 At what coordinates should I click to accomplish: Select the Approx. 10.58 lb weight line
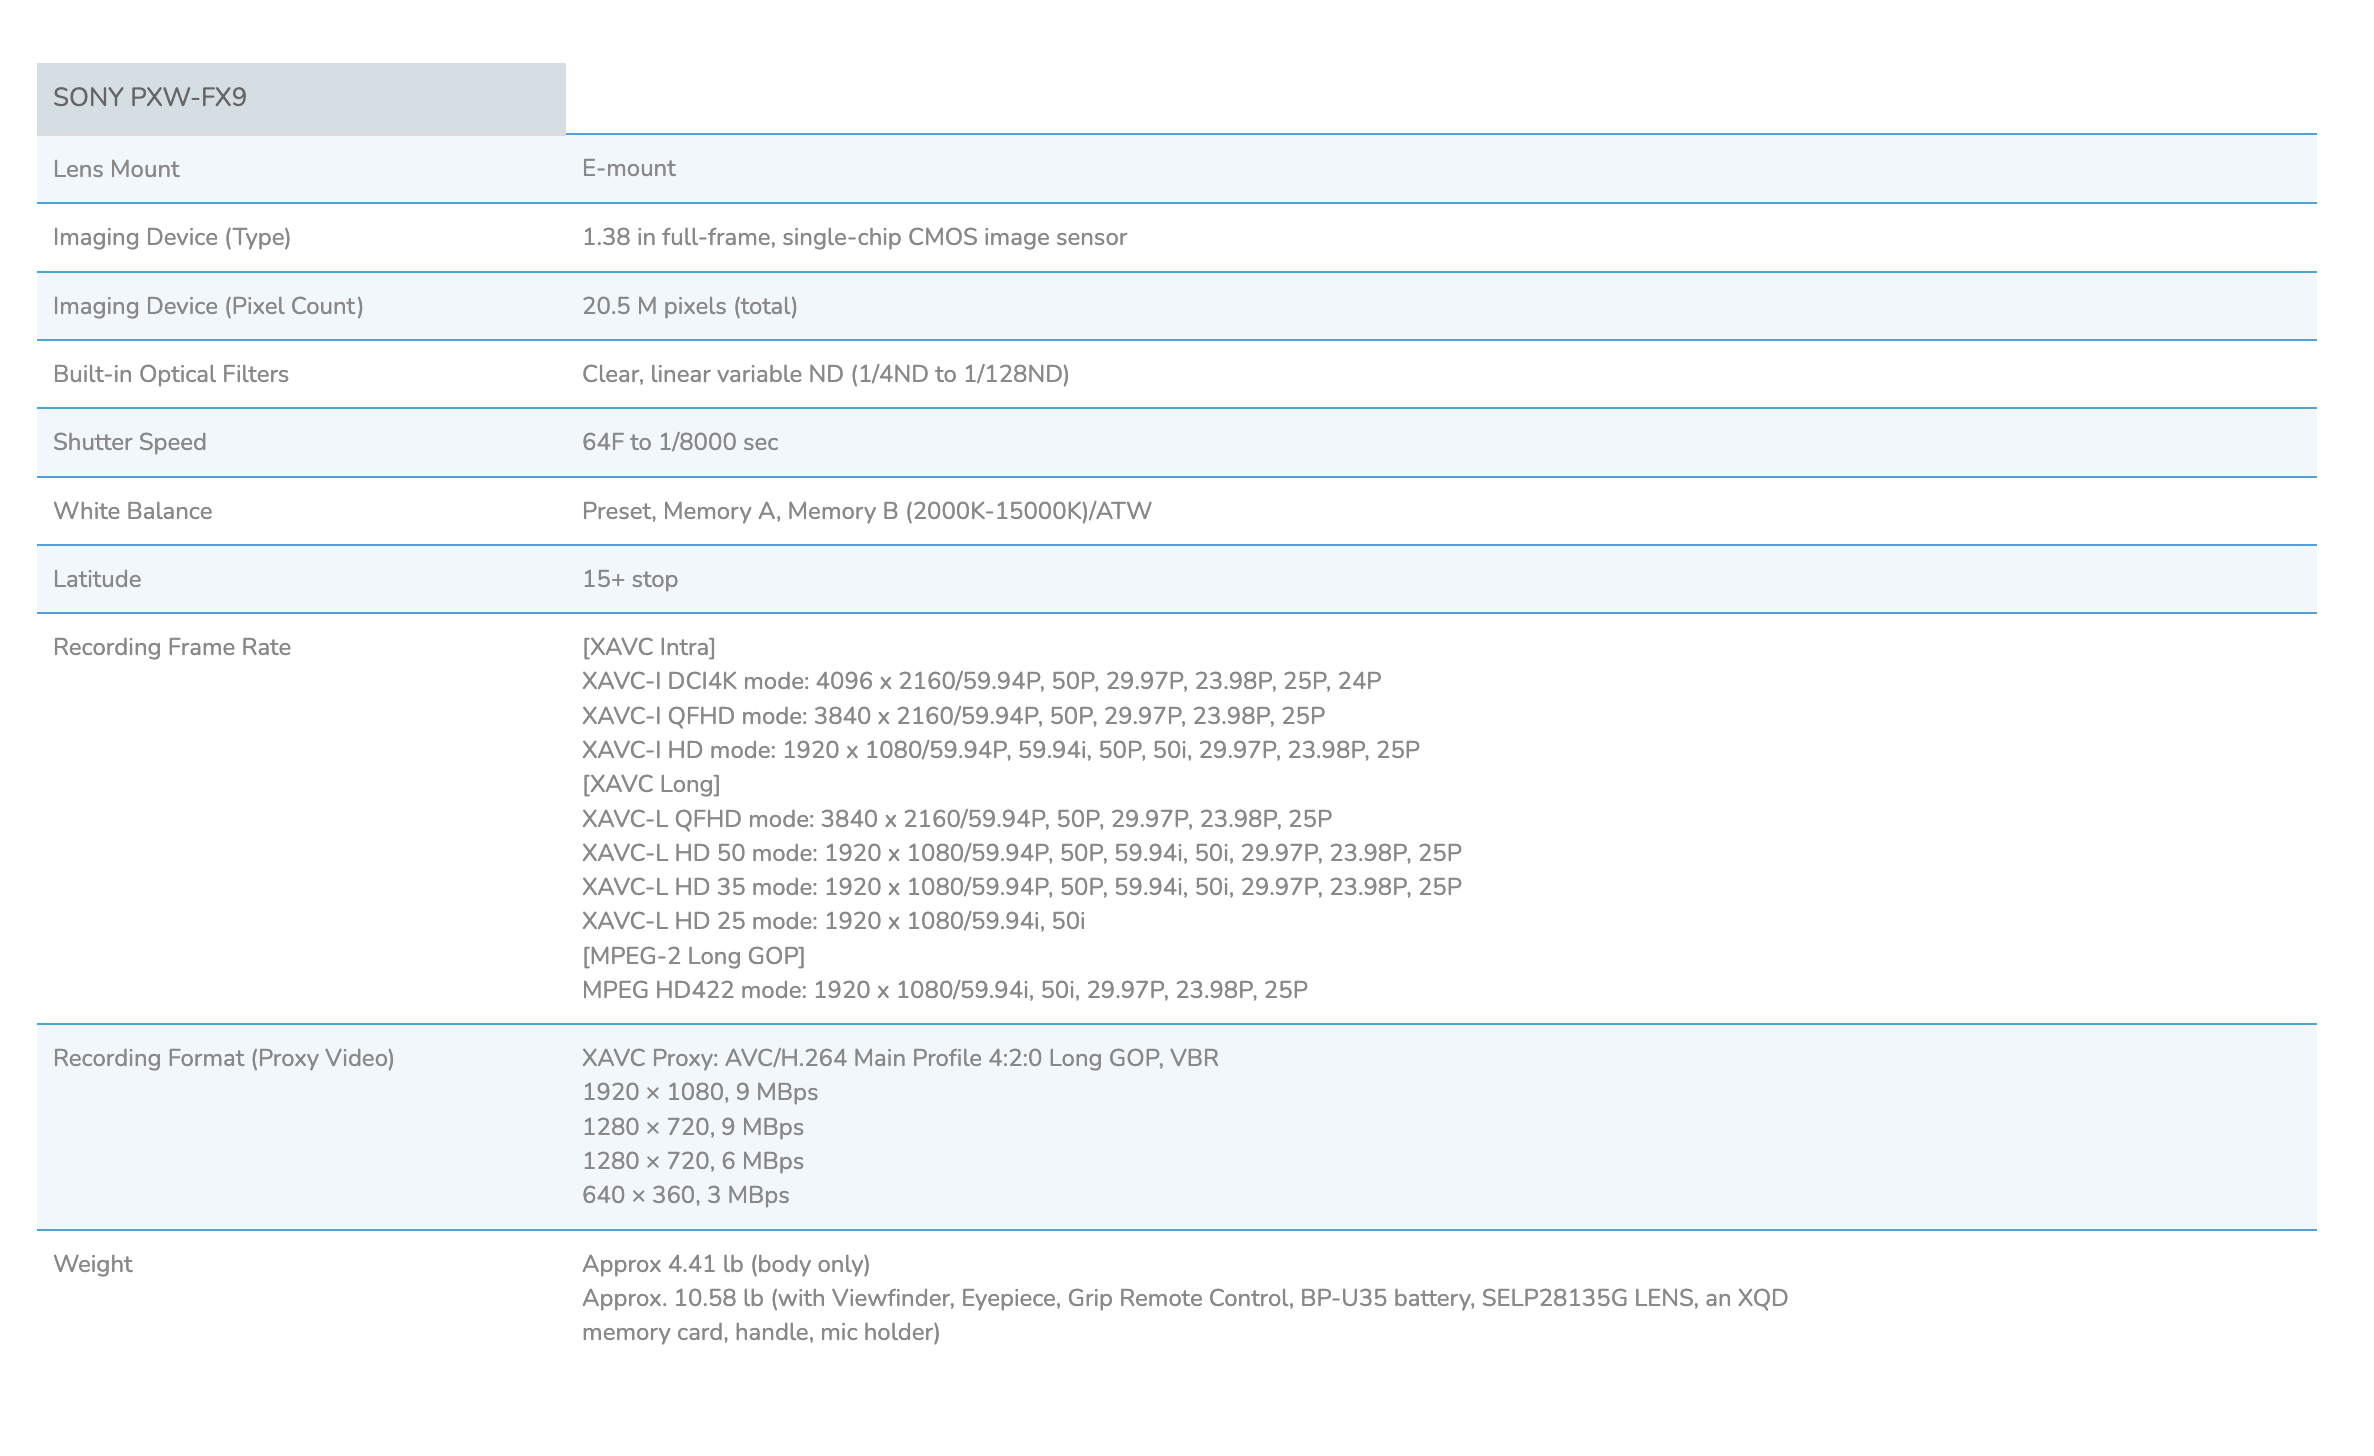click(1185, 1298)
